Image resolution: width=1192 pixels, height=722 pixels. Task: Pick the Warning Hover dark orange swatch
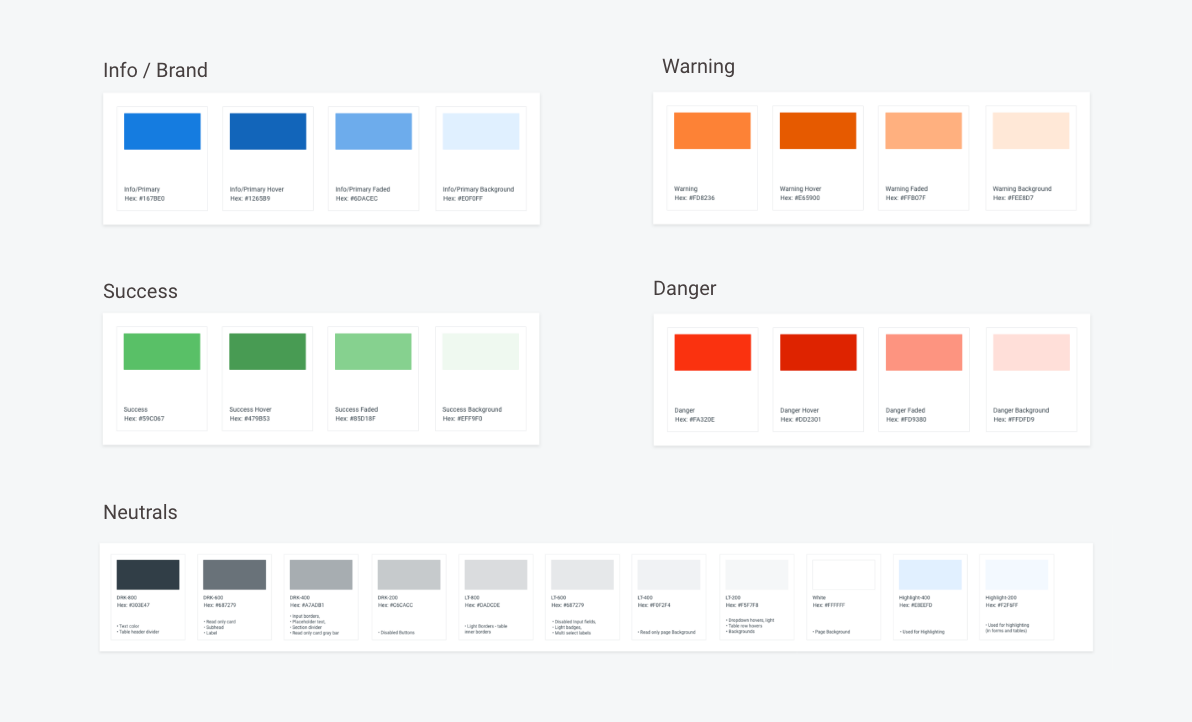point(818,131)
